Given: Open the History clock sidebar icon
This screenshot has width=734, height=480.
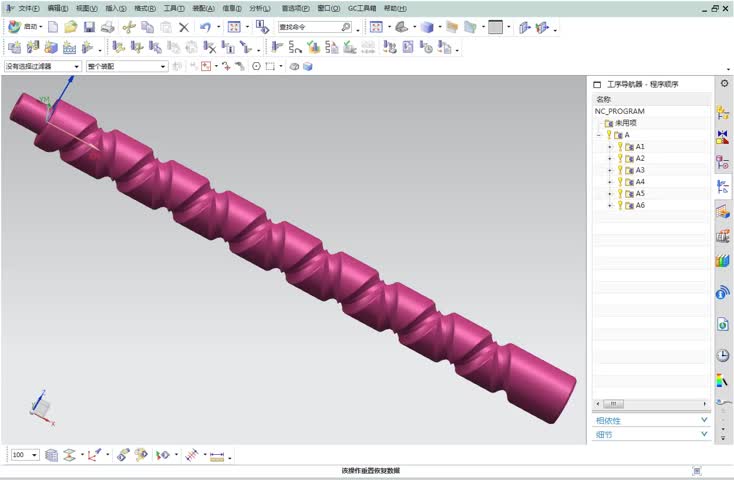Looking at the screenshot, I should [x=722, y=356].
